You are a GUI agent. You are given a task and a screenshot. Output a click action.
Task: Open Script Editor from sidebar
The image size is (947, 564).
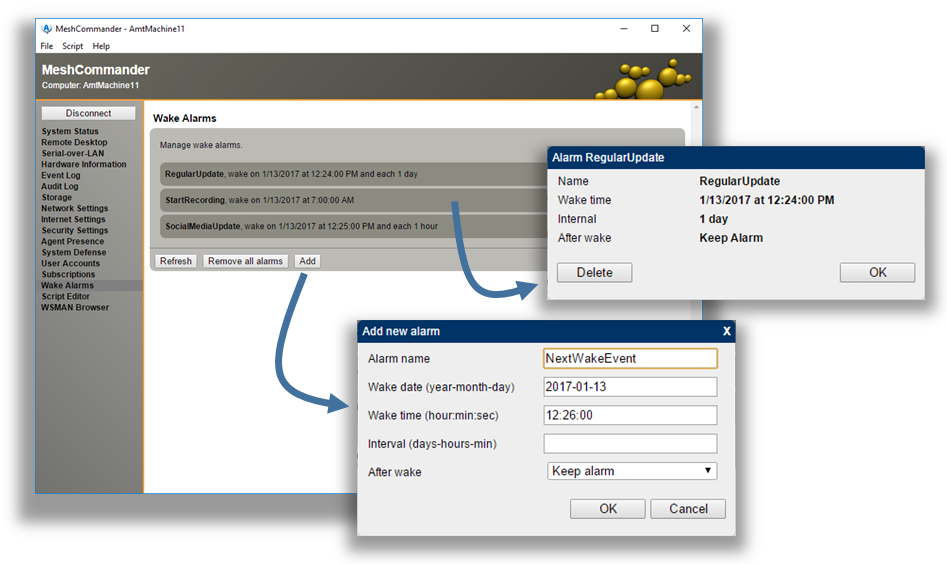65,296
